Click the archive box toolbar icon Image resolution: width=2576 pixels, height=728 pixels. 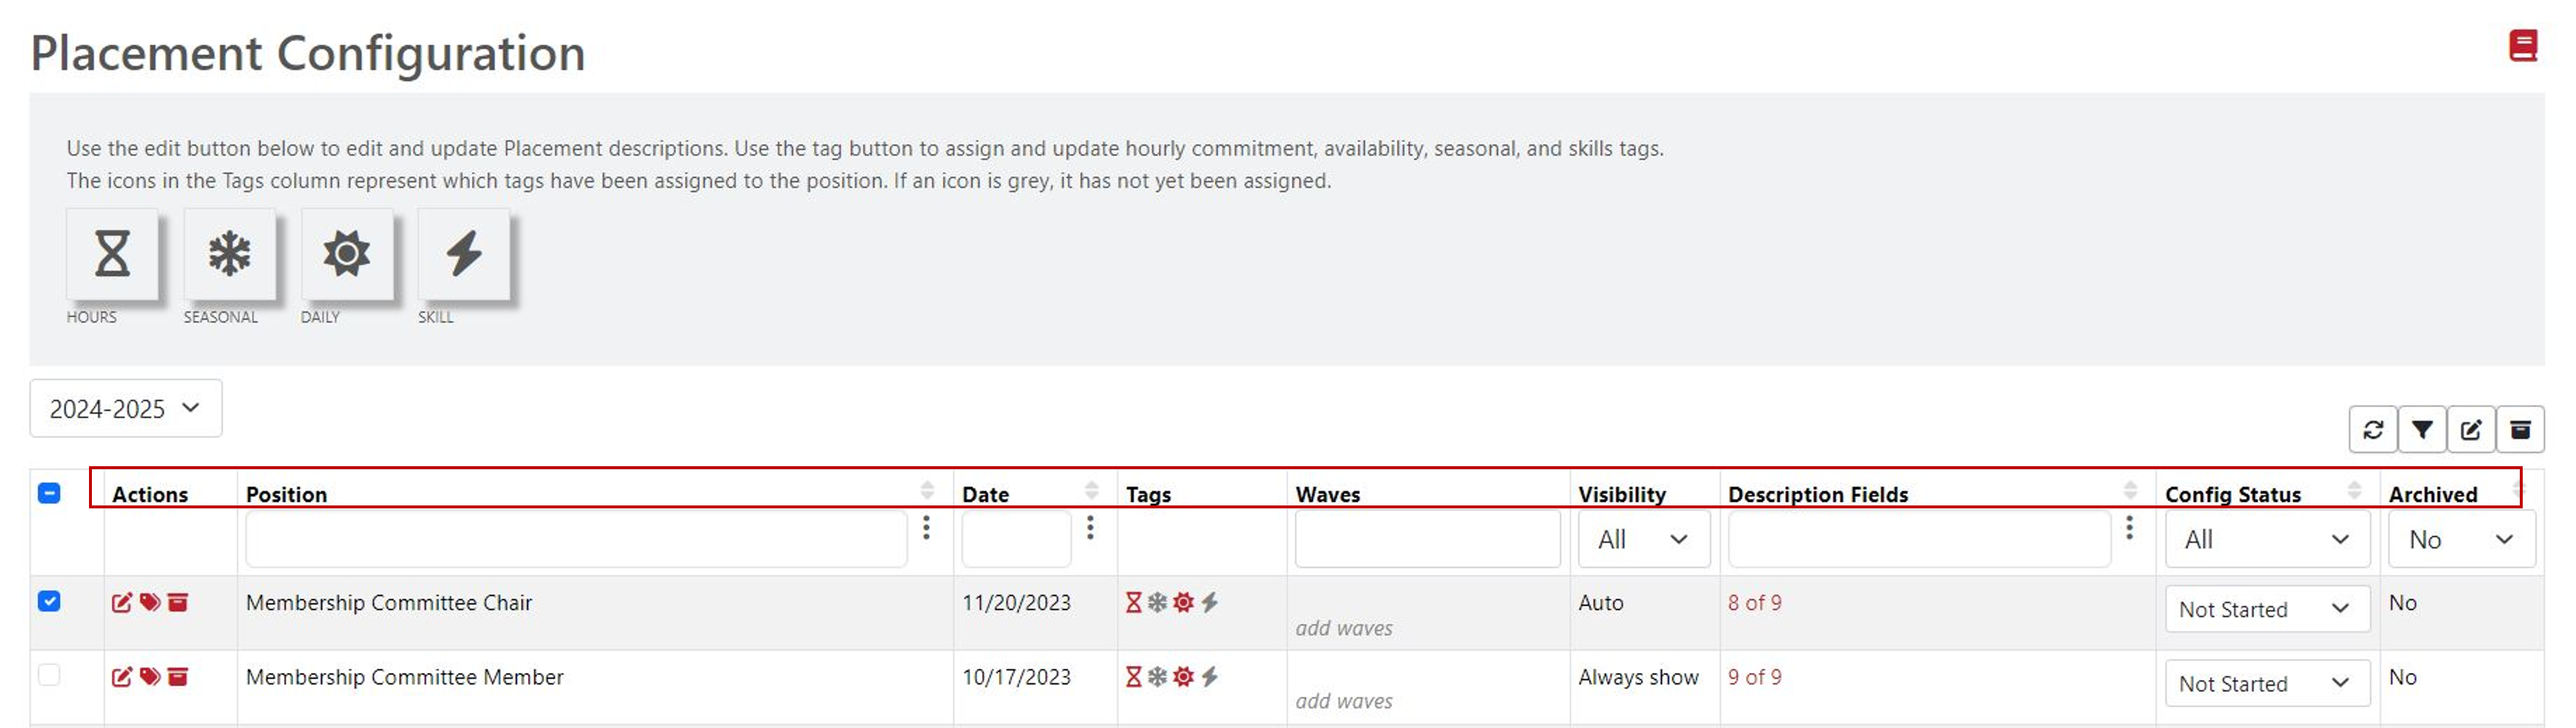point(2520,430)
